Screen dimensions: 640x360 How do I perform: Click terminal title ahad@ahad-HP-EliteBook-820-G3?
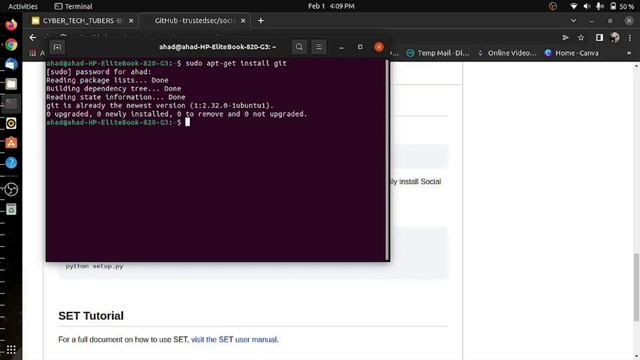(x=218, y=47)
